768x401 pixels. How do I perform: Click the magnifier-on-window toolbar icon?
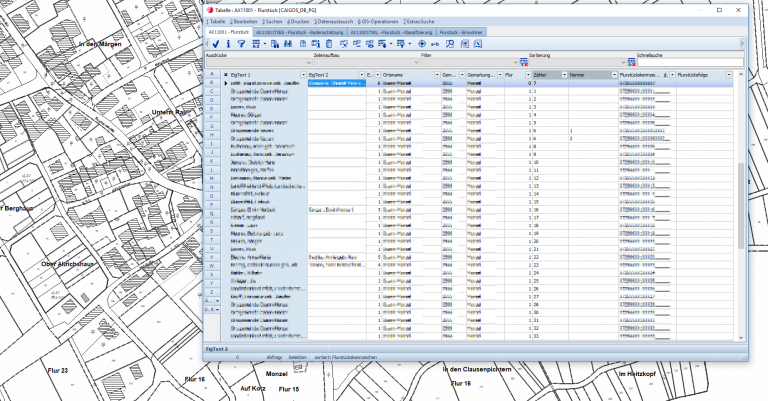(450, 44)
